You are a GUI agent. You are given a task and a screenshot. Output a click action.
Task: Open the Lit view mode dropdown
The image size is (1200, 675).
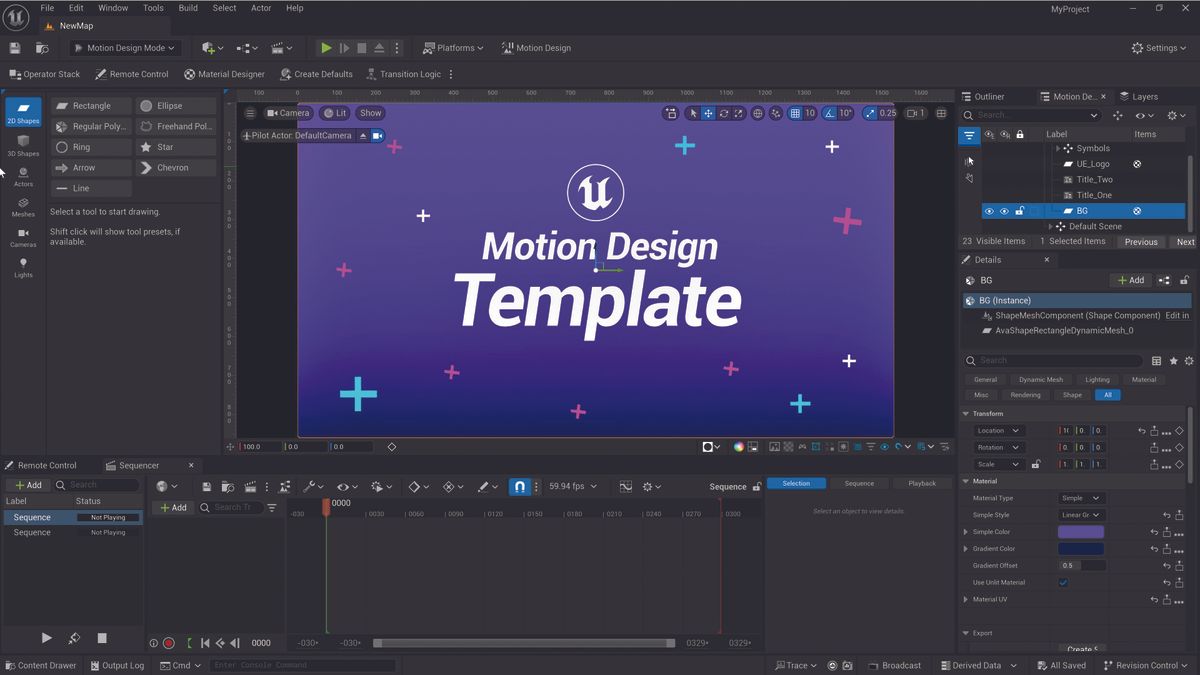tap(334, 113)
